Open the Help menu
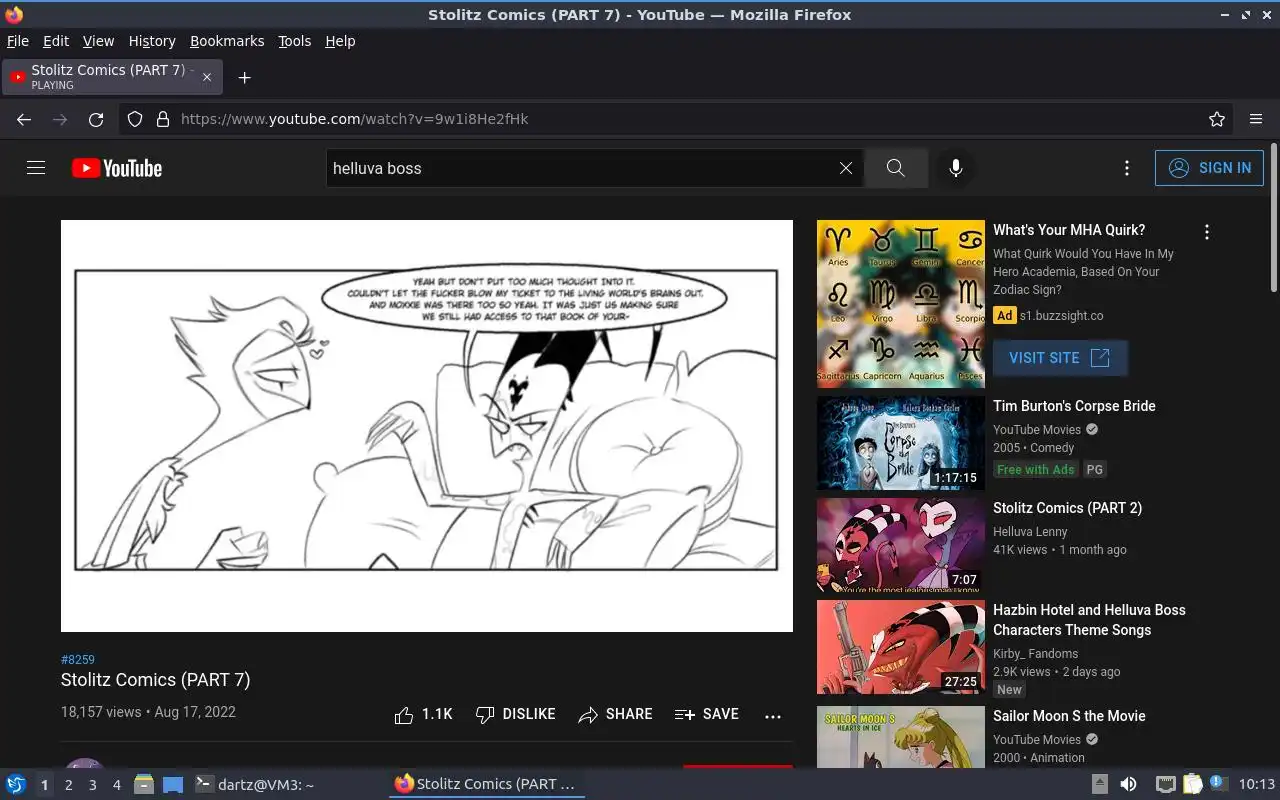 coord(340,41)
